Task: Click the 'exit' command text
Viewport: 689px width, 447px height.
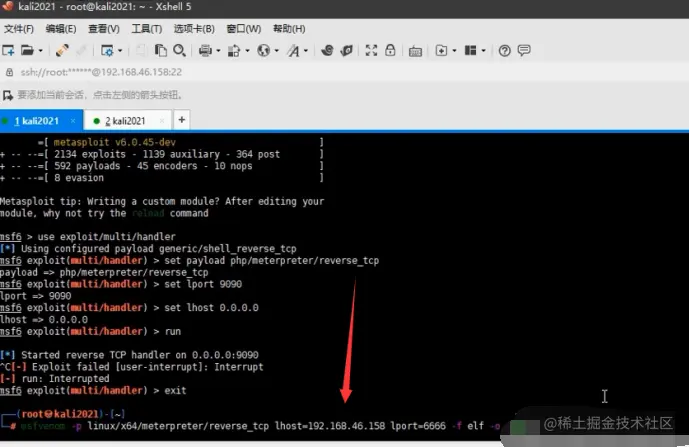Action: click(x=175, y=391)
